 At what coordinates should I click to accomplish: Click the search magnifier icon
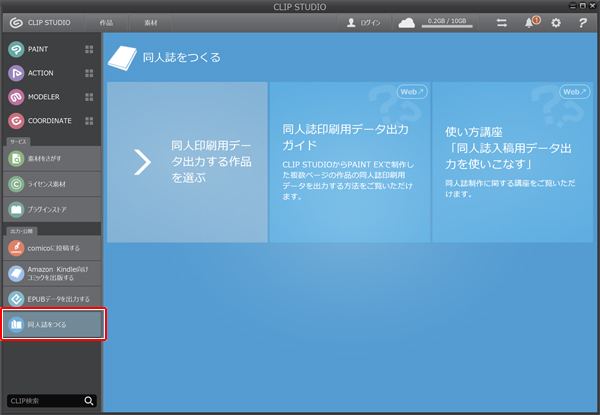[x=89, y=400]
